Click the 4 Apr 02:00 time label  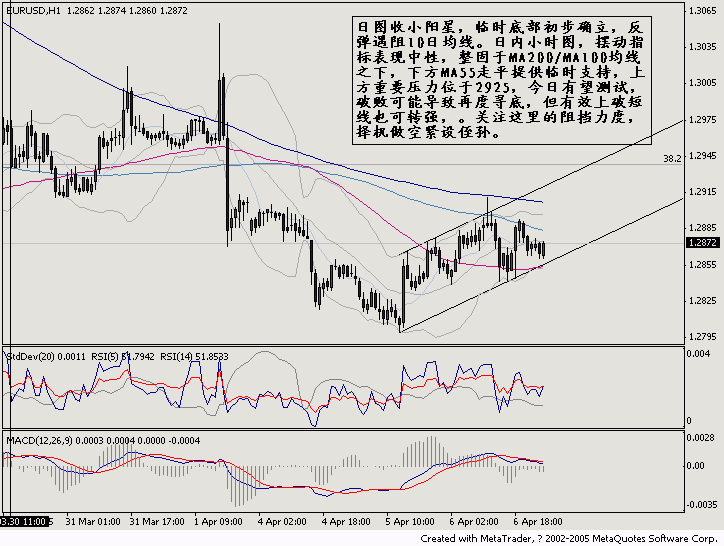coord(282,522)
